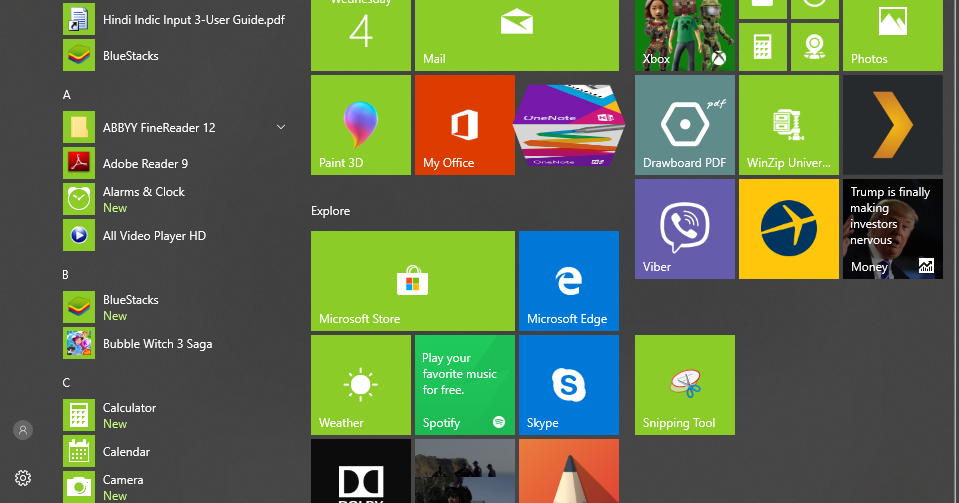Screen dimensions: 959x503
Task: Open Hindi Indic Input 3-User Guide.pdf
Action: tap(176, 20)
